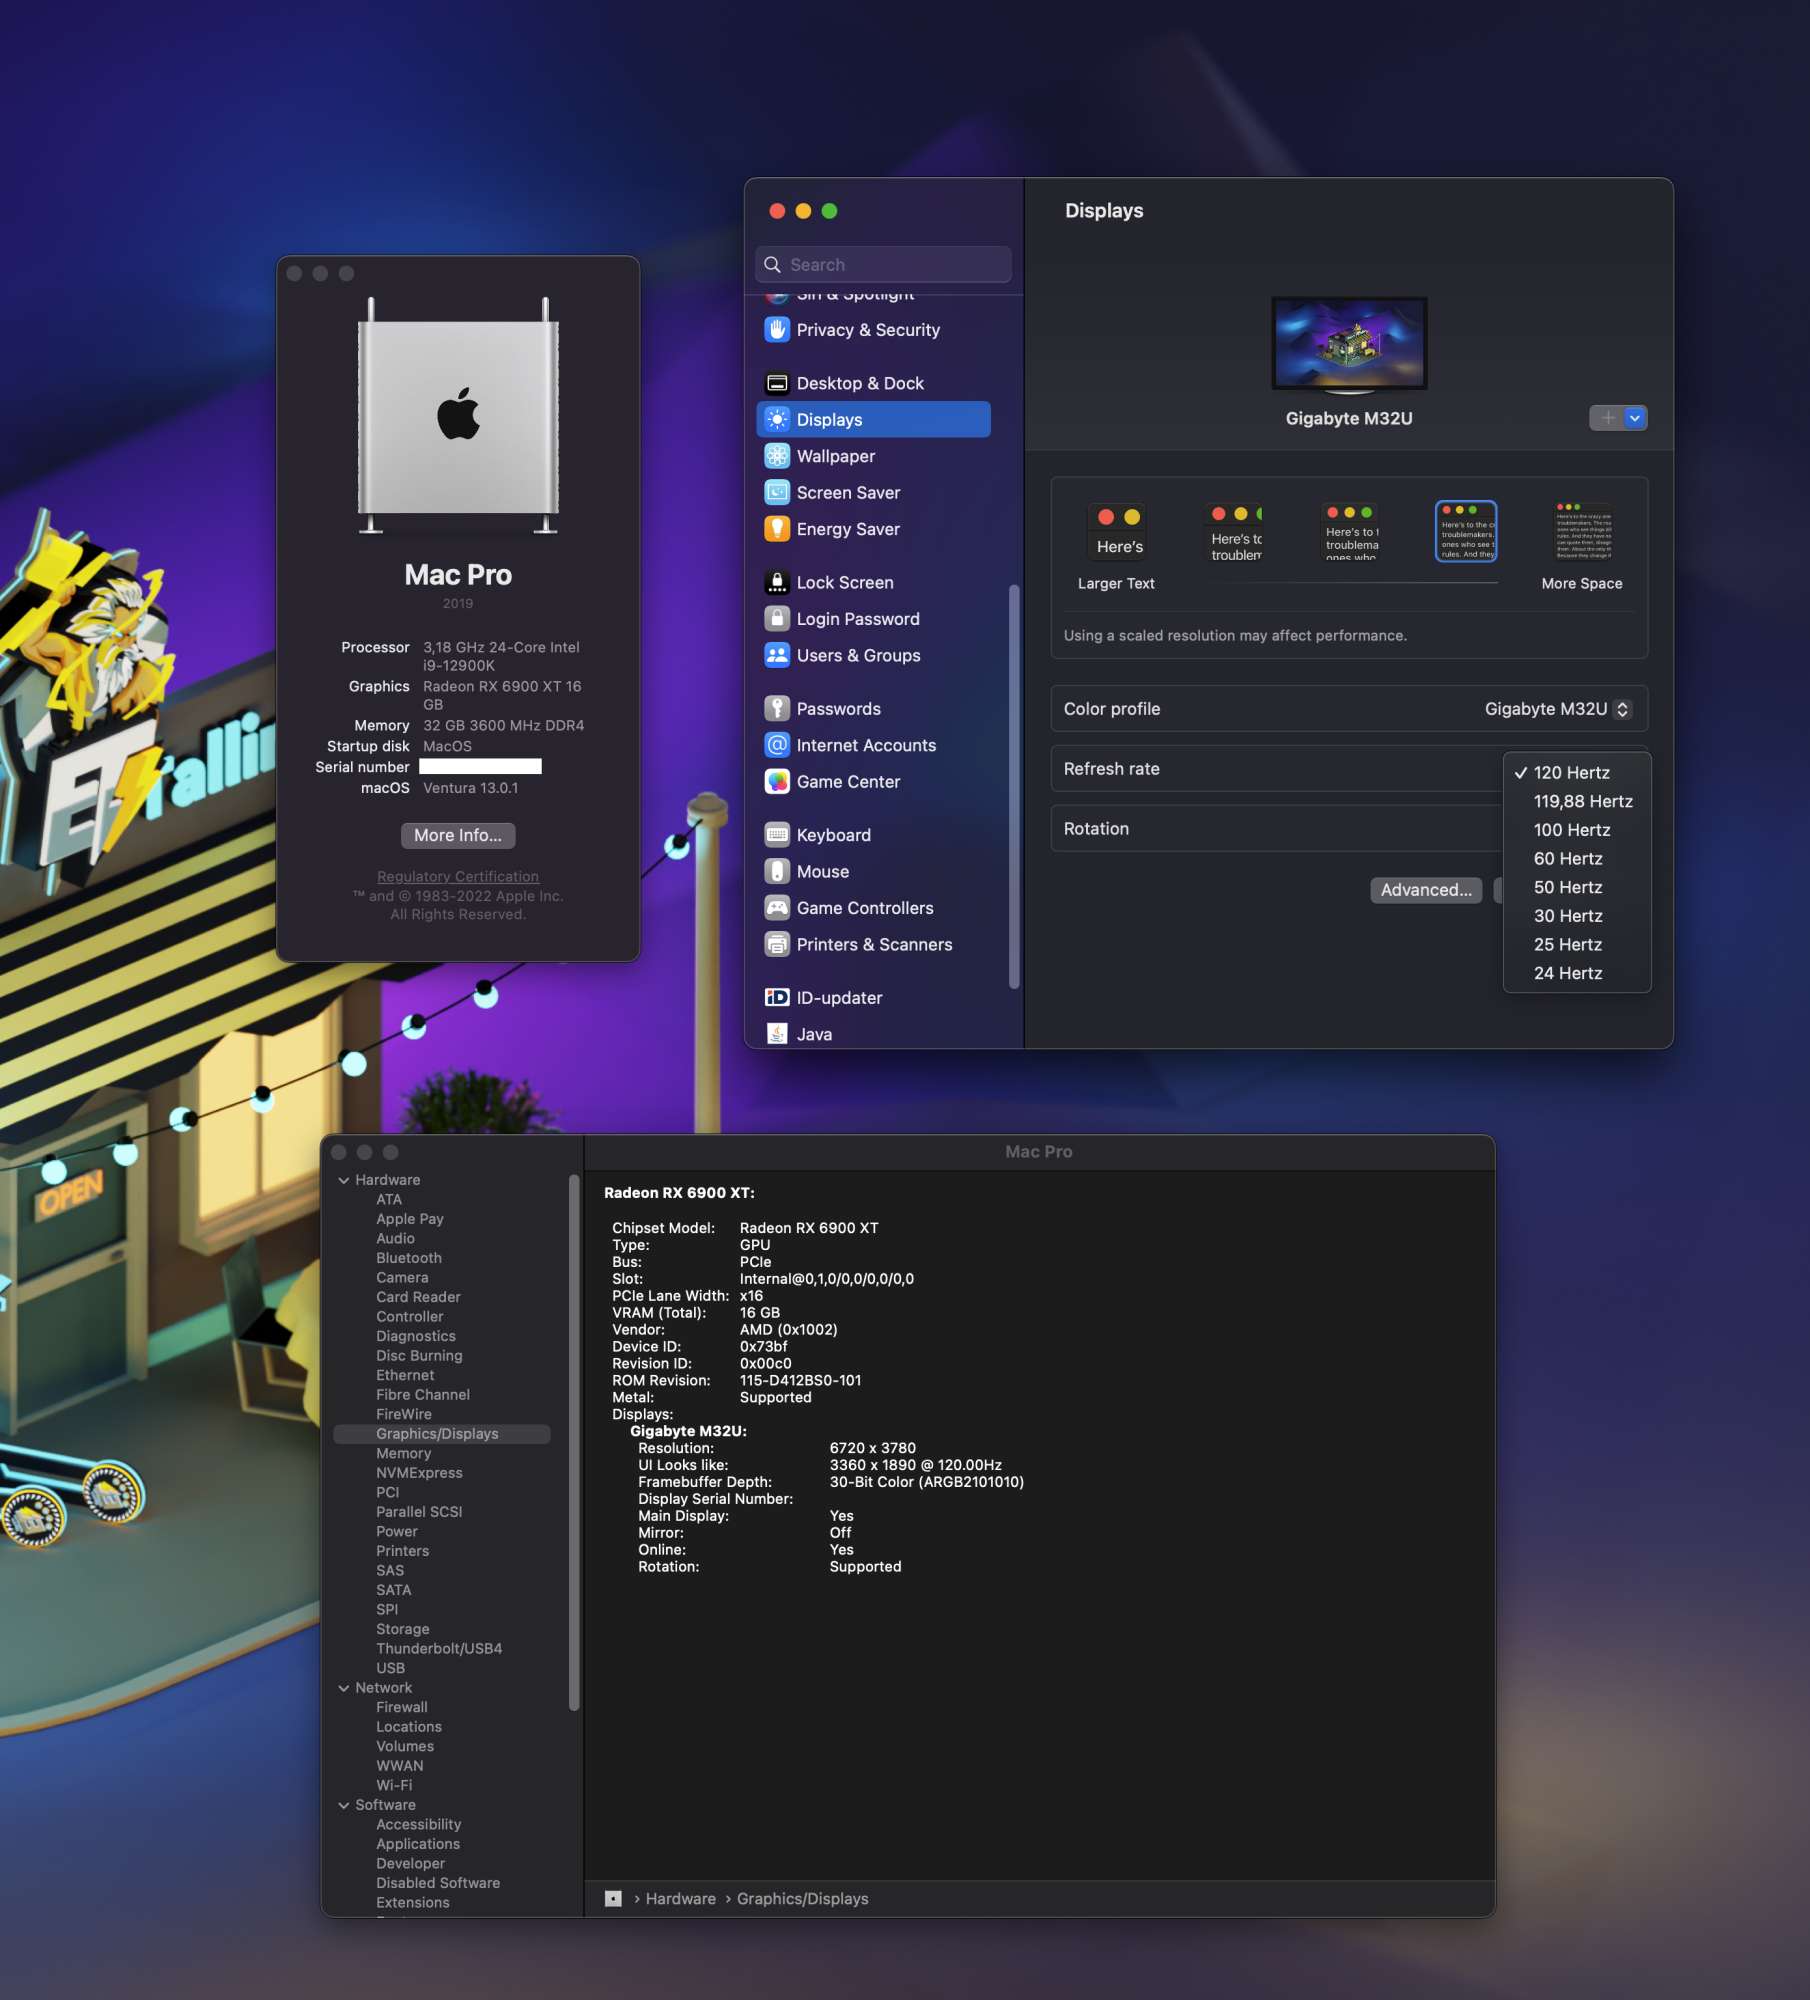Select Memory in the hardware list
Screen dimensions: 1810x2000
404,1453
